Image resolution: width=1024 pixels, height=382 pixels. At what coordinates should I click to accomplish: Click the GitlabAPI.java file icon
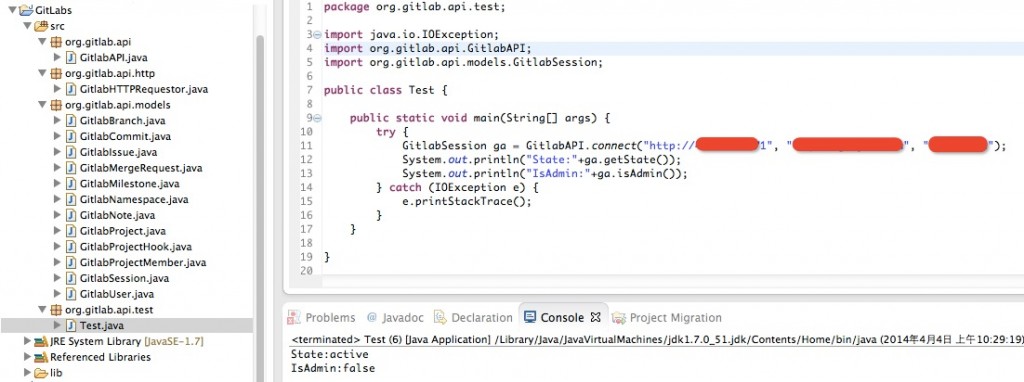[72, 57]
